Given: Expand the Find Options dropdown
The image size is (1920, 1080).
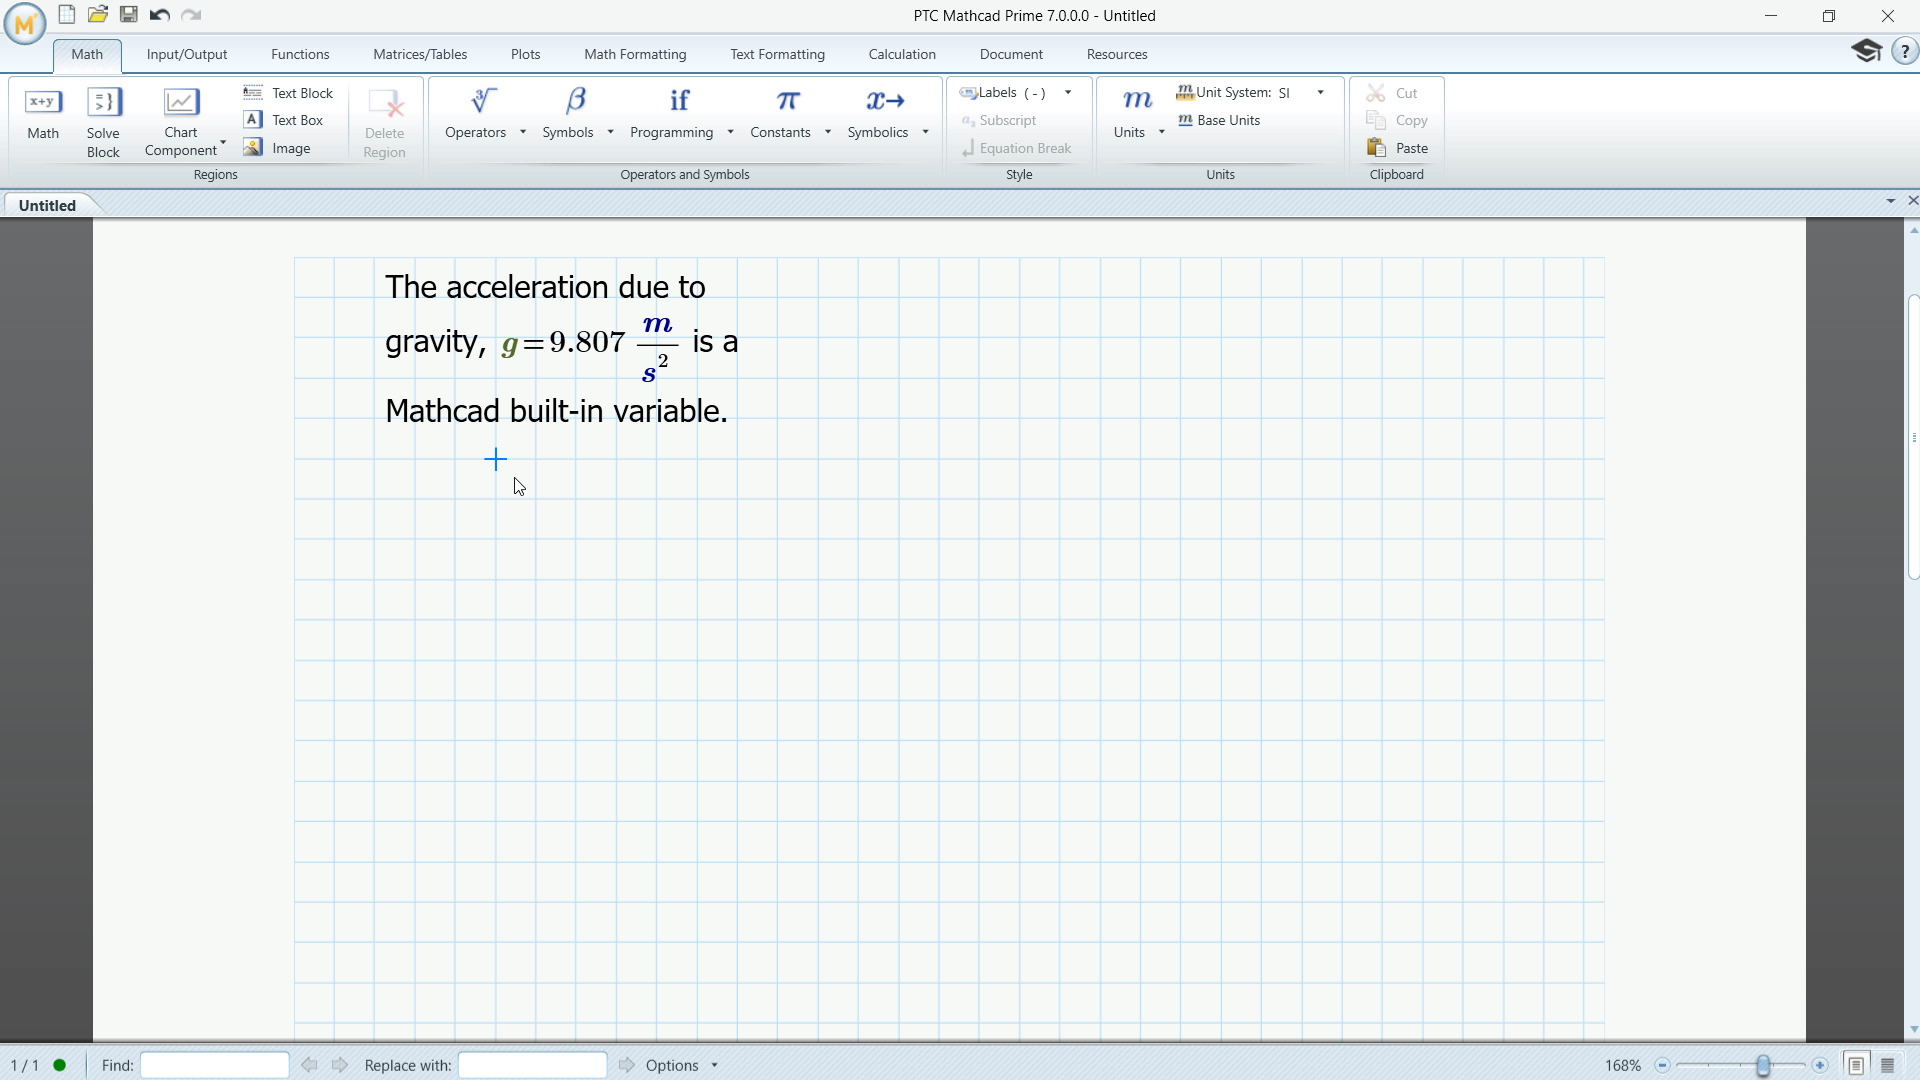Looking at the screenshot, I should (715, 1065).
